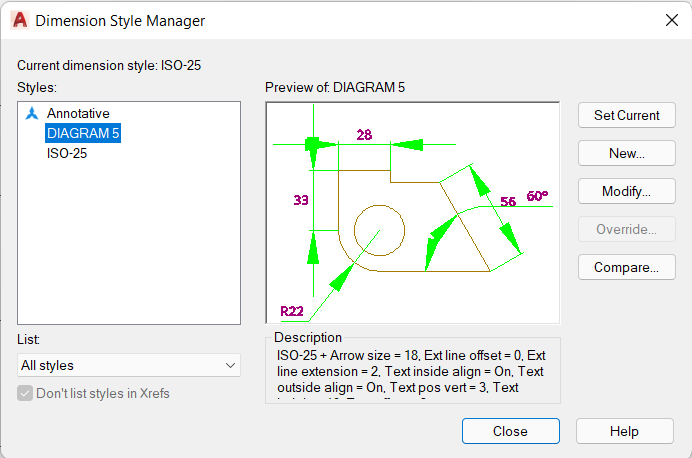Click the Set Current button
This screenshot has width=692, height=458.
pos(627,115)
